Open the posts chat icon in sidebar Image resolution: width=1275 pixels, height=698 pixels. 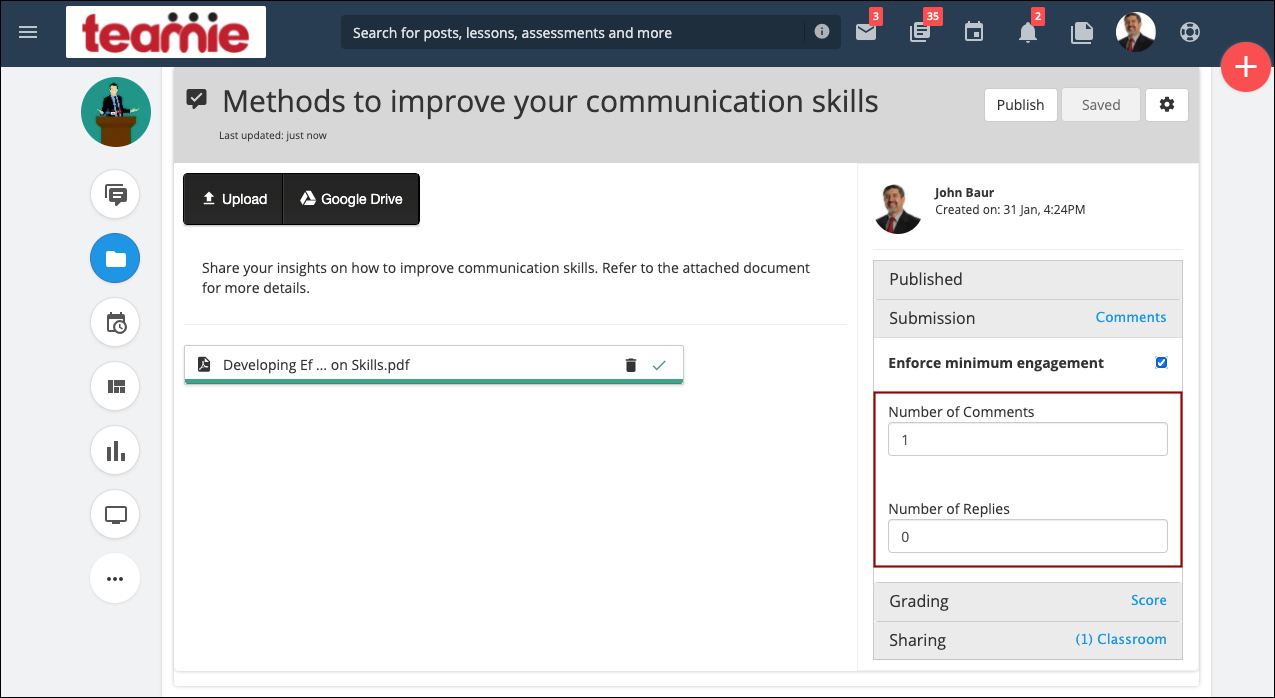115,195
